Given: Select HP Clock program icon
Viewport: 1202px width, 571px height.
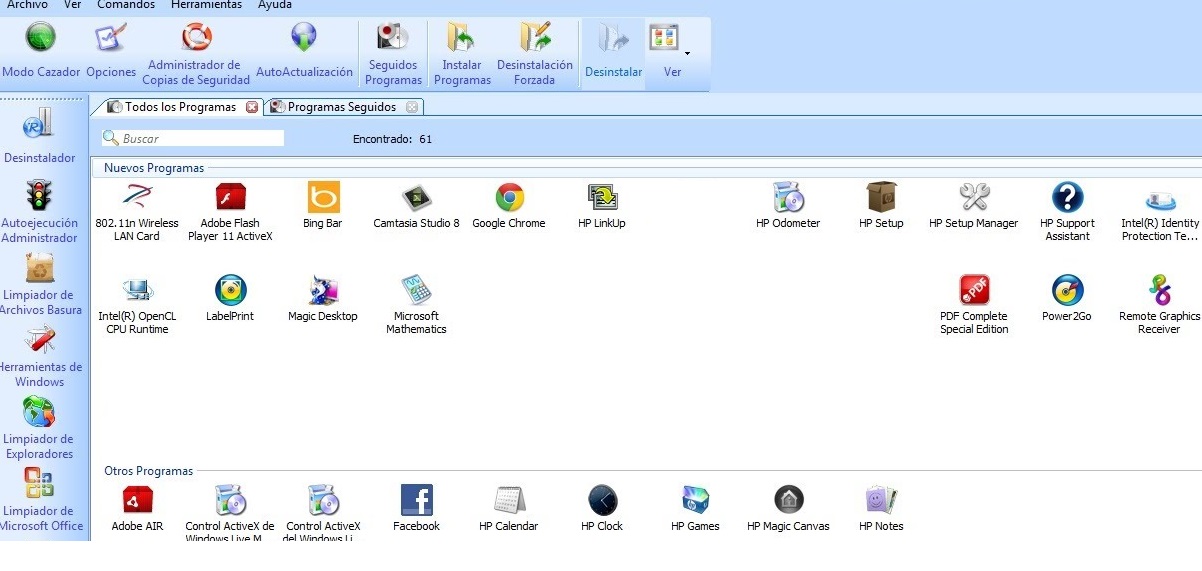Looking at the screenshot, I should 602,508.
